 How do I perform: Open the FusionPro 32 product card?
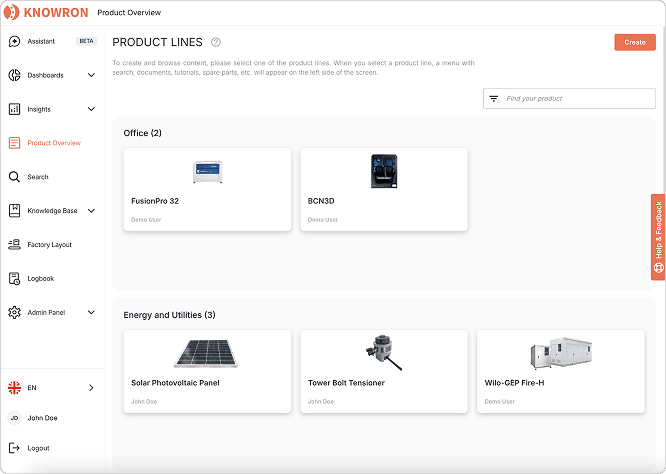point(207,189)
